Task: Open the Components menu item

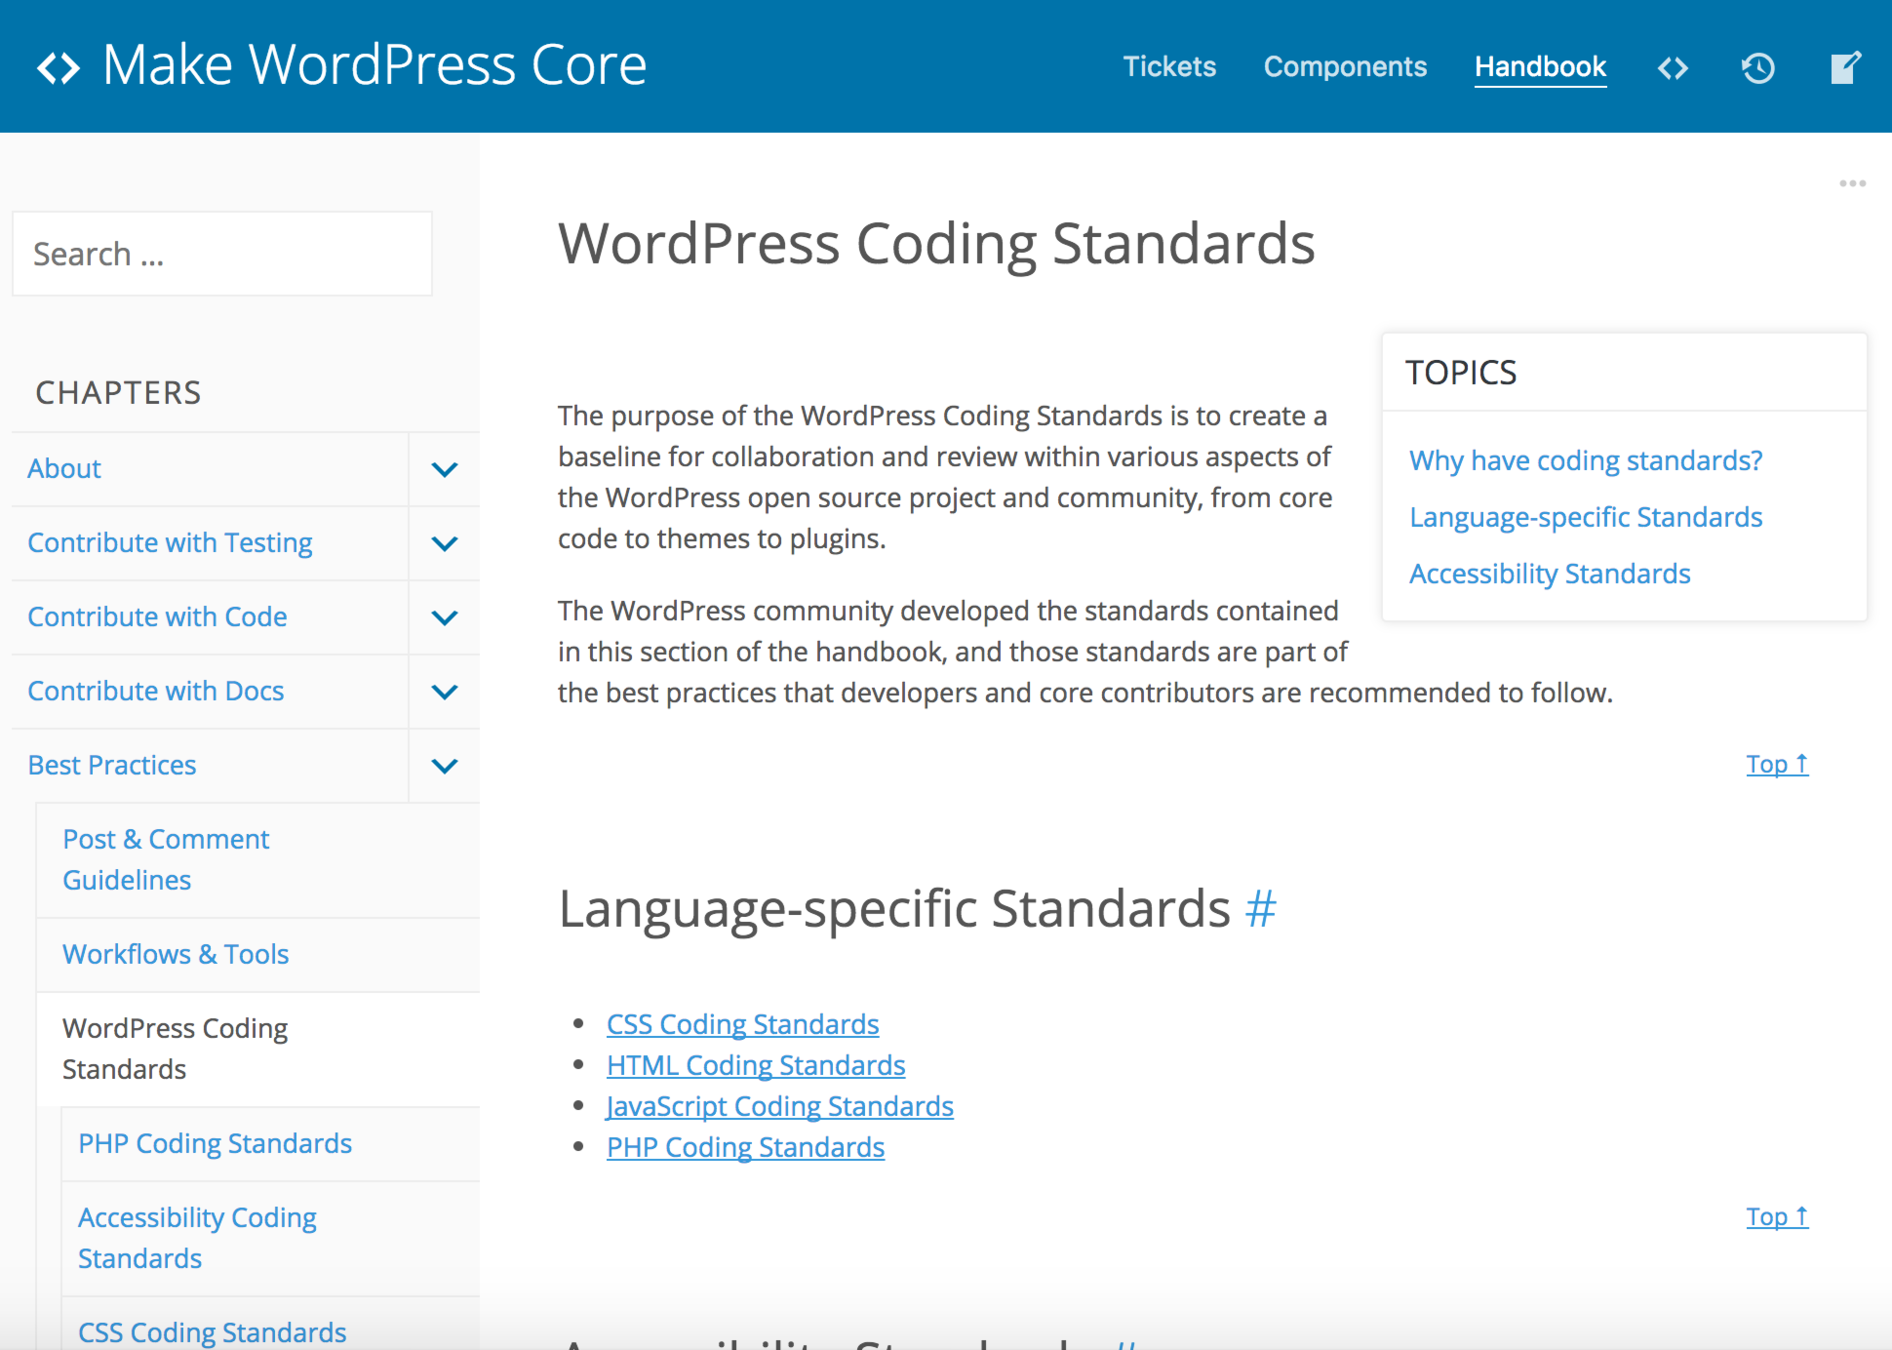Action: point(1345,67)
